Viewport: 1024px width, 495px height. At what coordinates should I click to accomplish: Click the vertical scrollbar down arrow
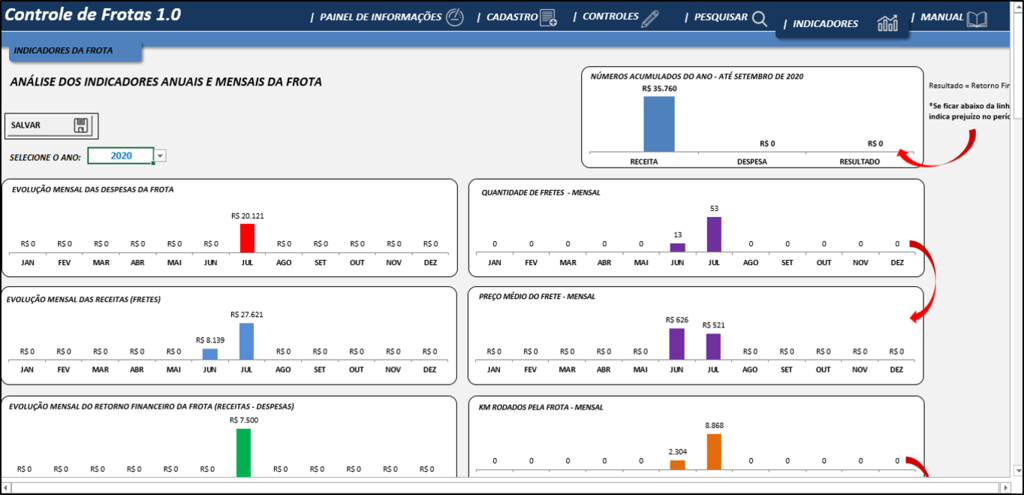[1017, 470]
